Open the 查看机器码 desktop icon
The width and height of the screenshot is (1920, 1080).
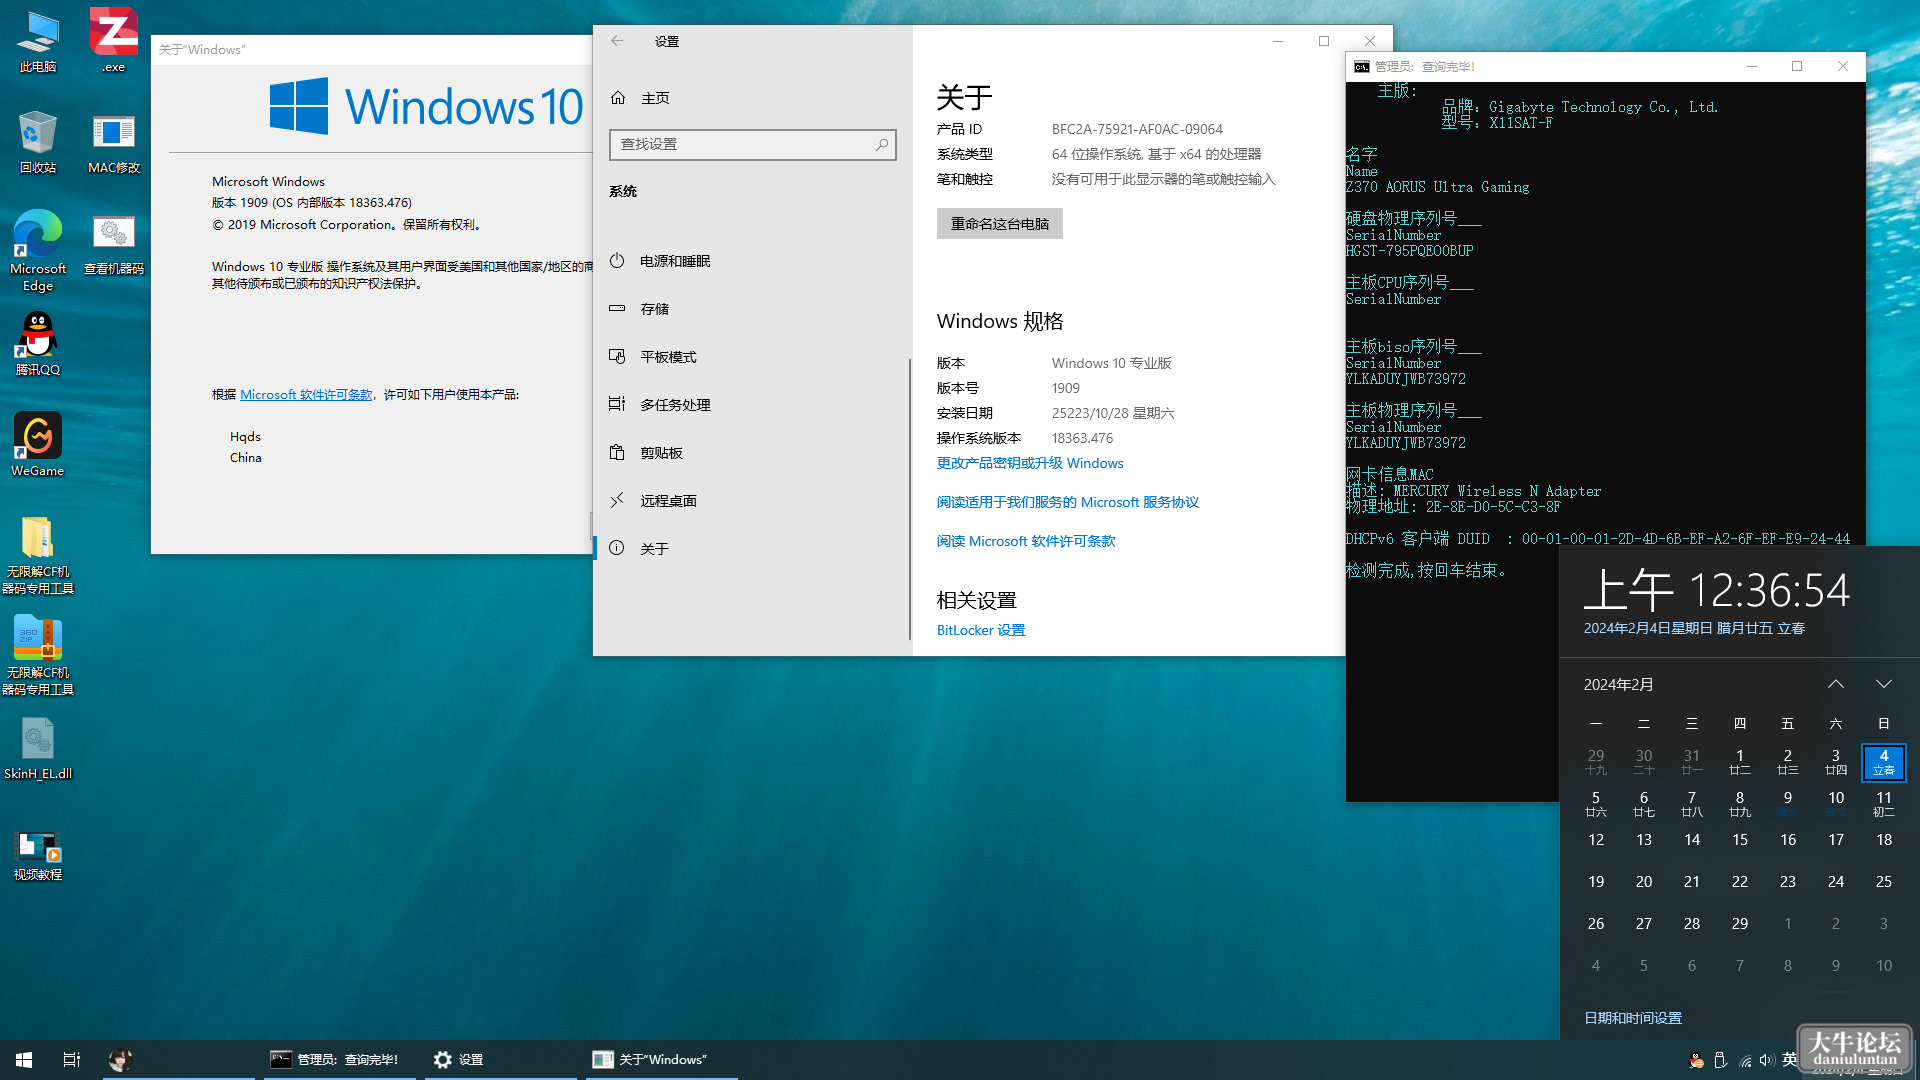click(x=114, y=245)
